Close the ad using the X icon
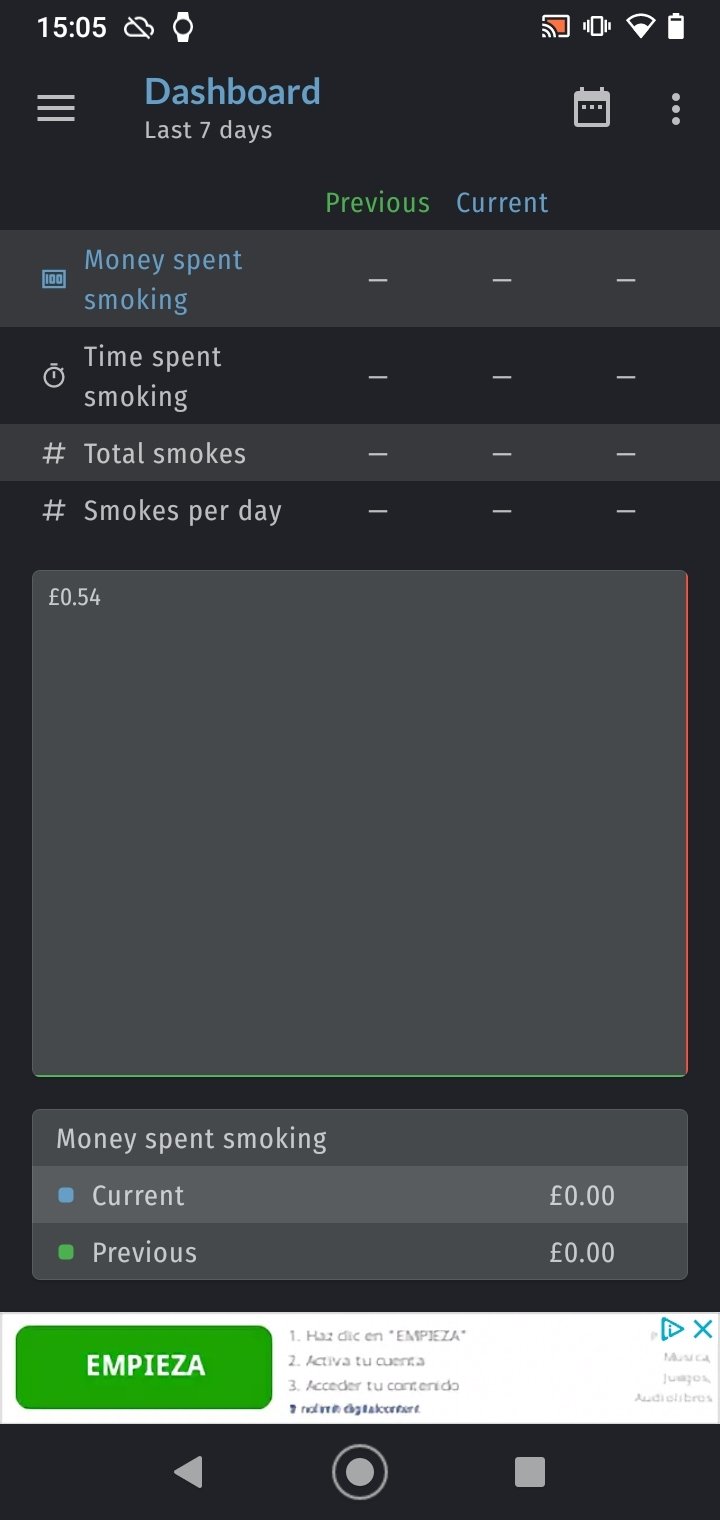The height and width of the screenshot is (1520, 720). tap(703, 1329)
